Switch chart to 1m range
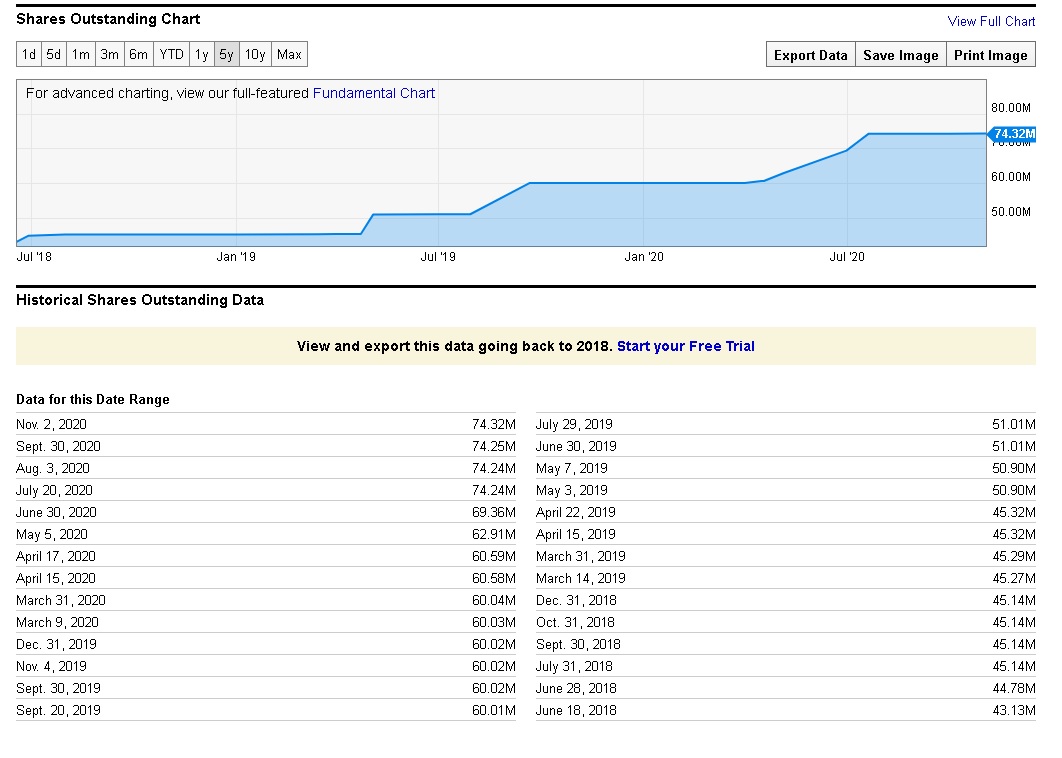This screenshot has height=758, width=1062. [81, 55]
